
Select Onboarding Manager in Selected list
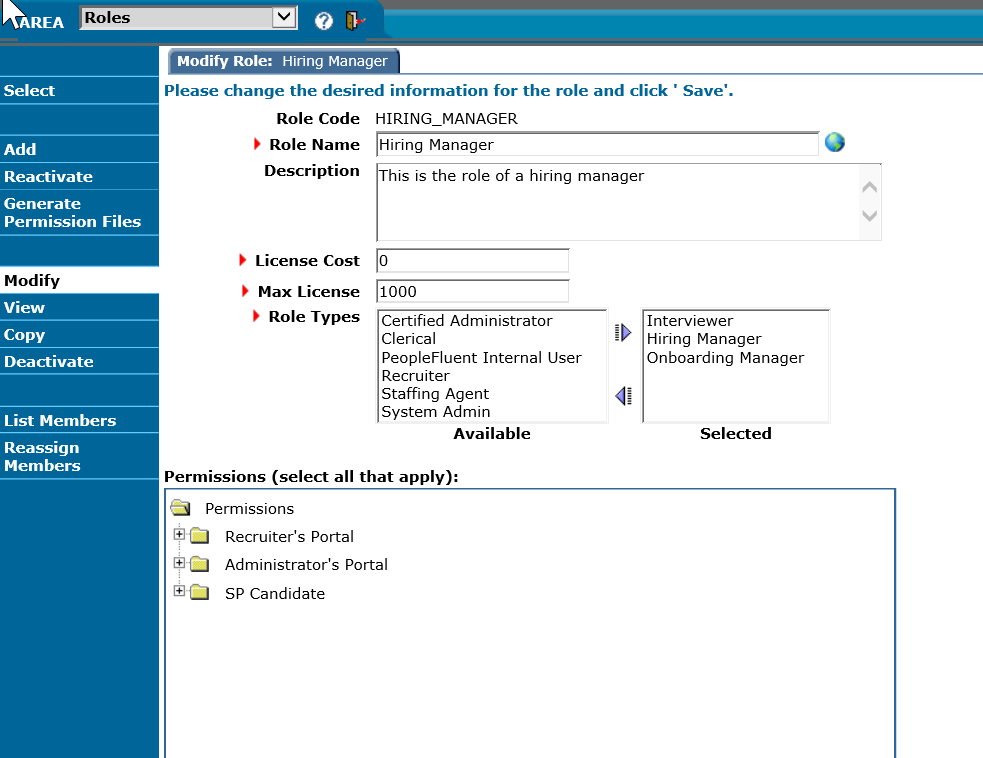click(725, 357)
